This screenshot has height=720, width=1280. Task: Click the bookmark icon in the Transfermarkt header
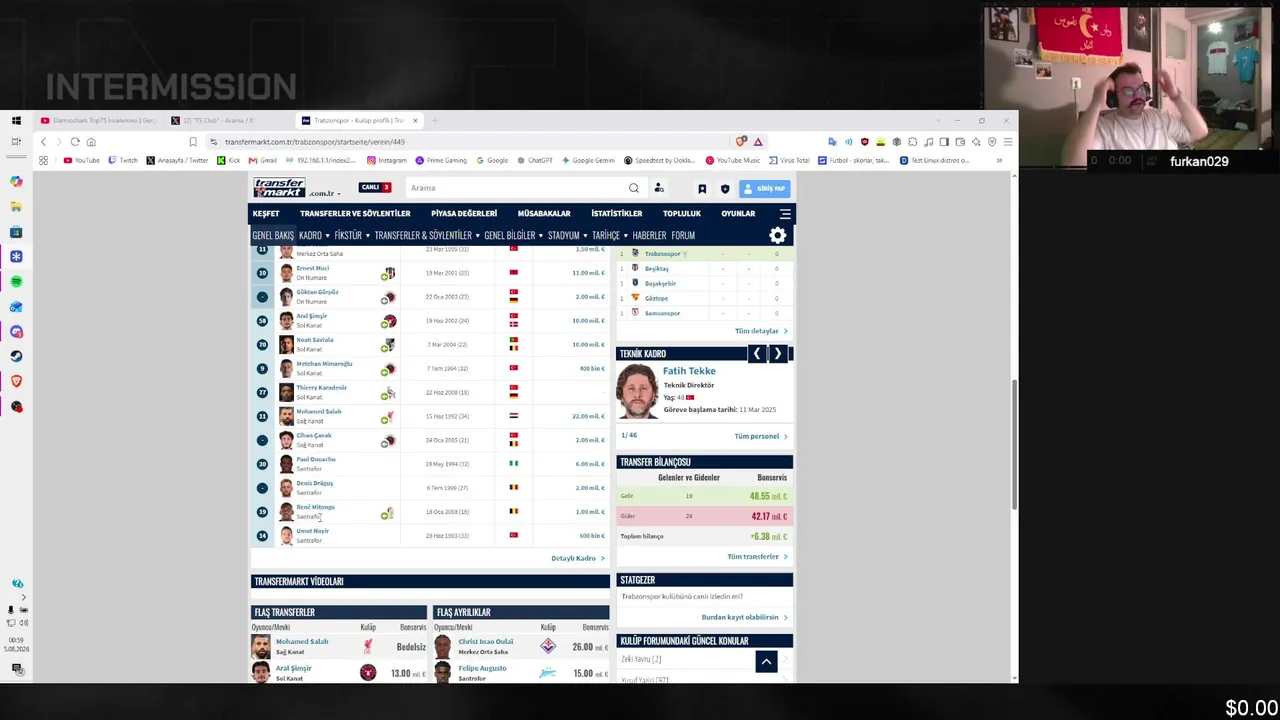(x=702, y=188)
